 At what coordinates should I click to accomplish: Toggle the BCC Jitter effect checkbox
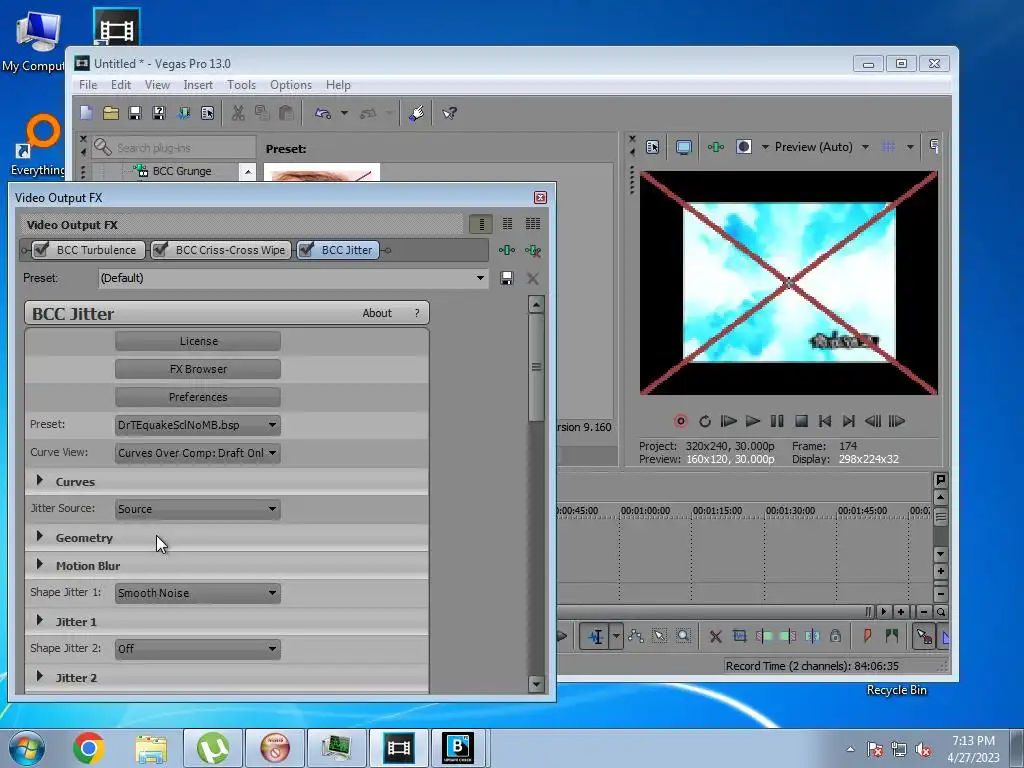306,249
